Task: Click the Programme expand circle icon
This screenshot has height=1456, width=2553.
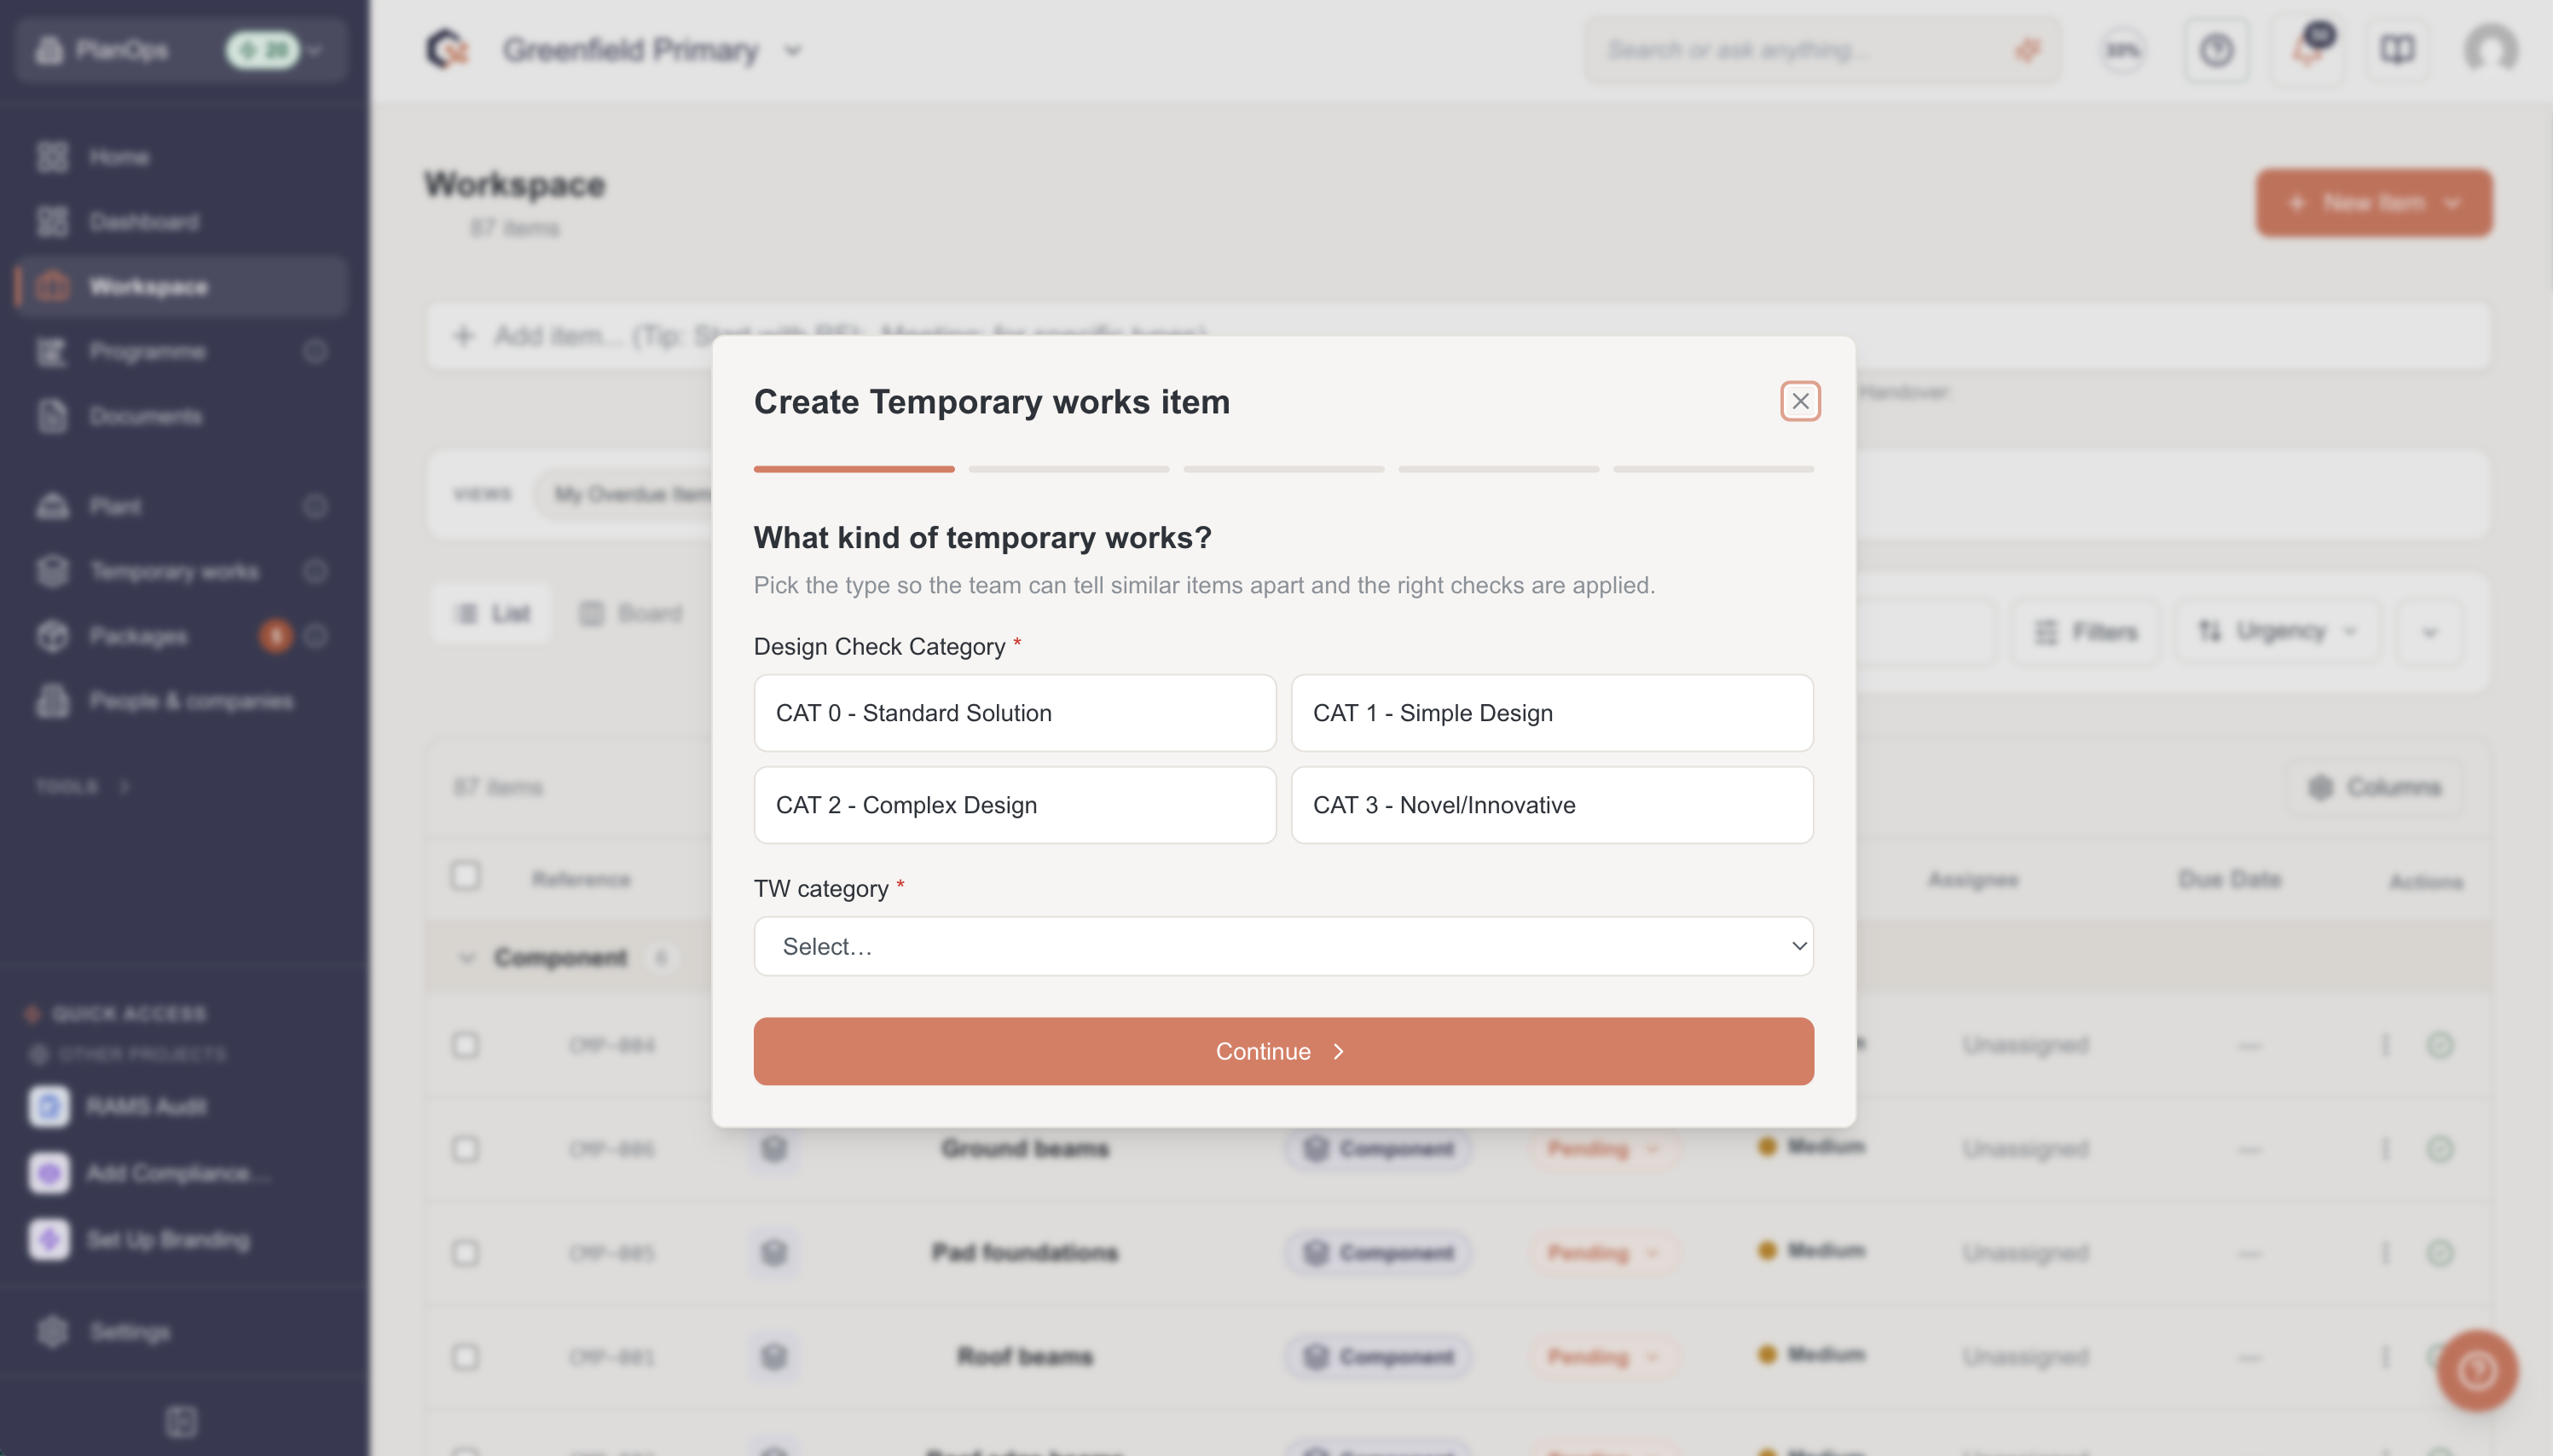Action: click(x=316, y=352)
